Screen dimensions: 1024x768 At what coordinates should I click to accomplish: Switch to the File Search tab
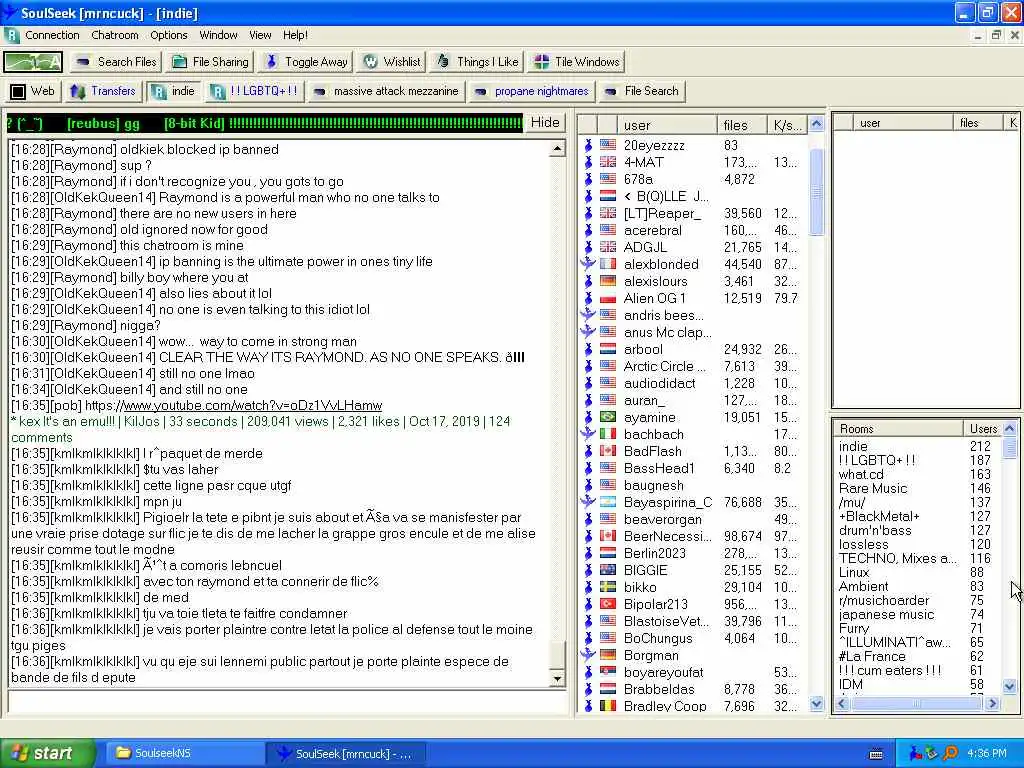point(641,91)
